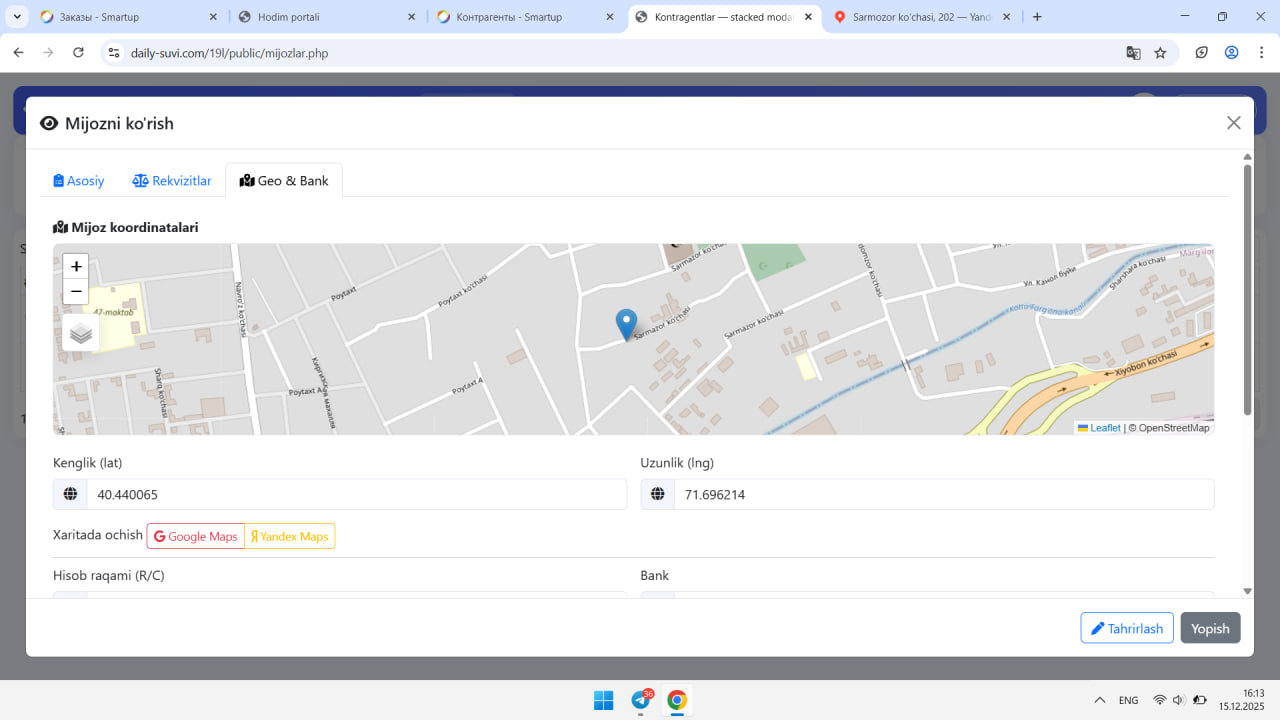Reload the current page
Image resolution: width=1280 pixels, height=720 pixels.
click(79, 53)
